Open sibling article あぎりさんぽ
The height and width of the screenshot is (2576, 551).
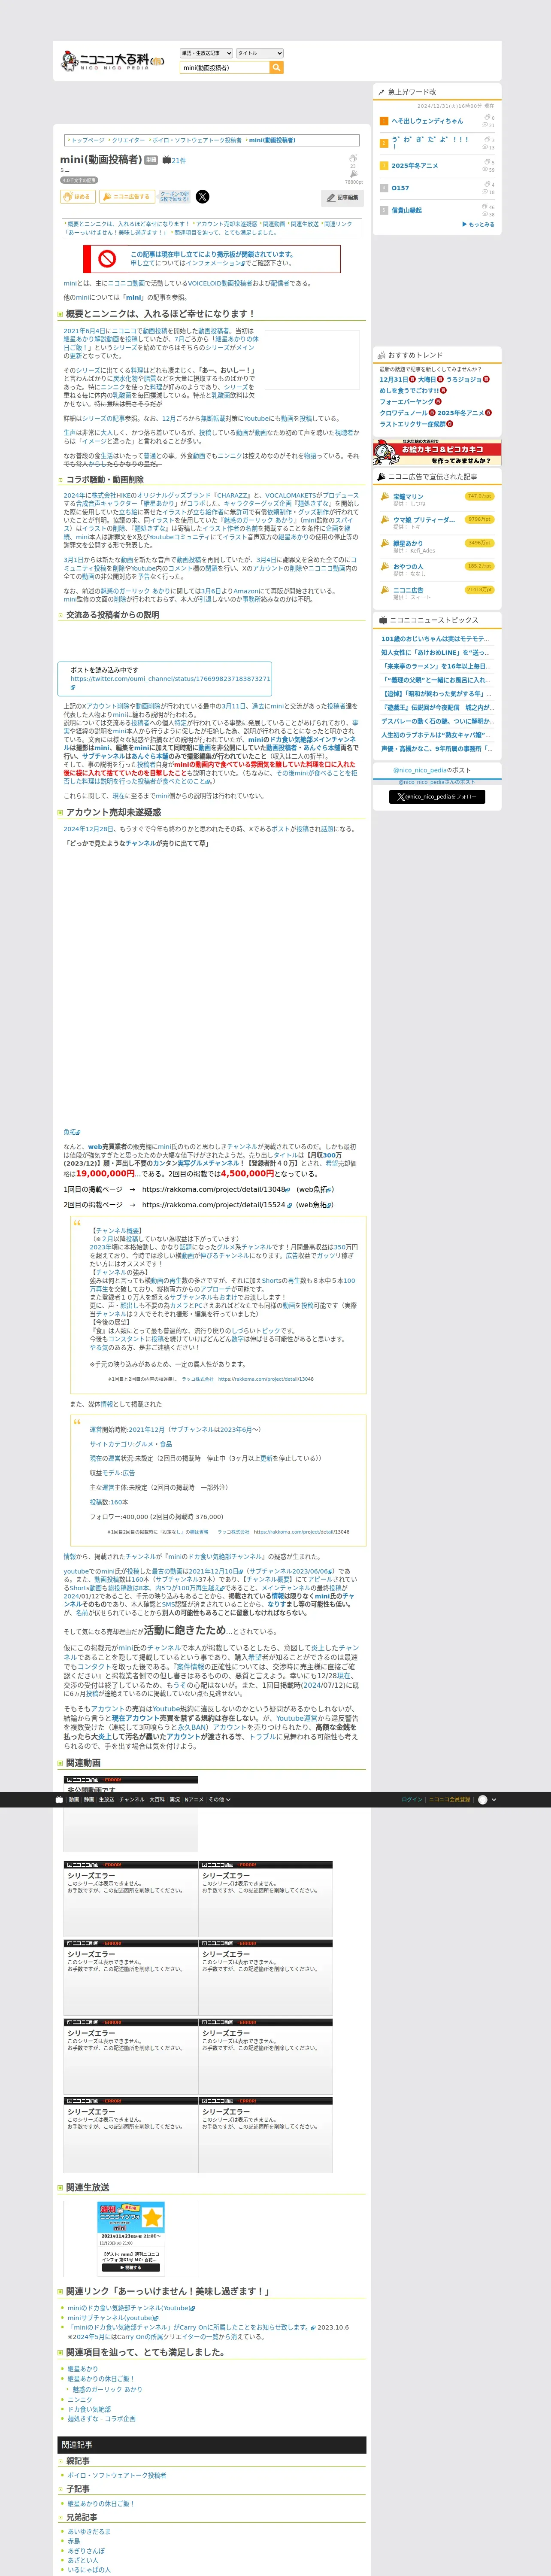85,2551
